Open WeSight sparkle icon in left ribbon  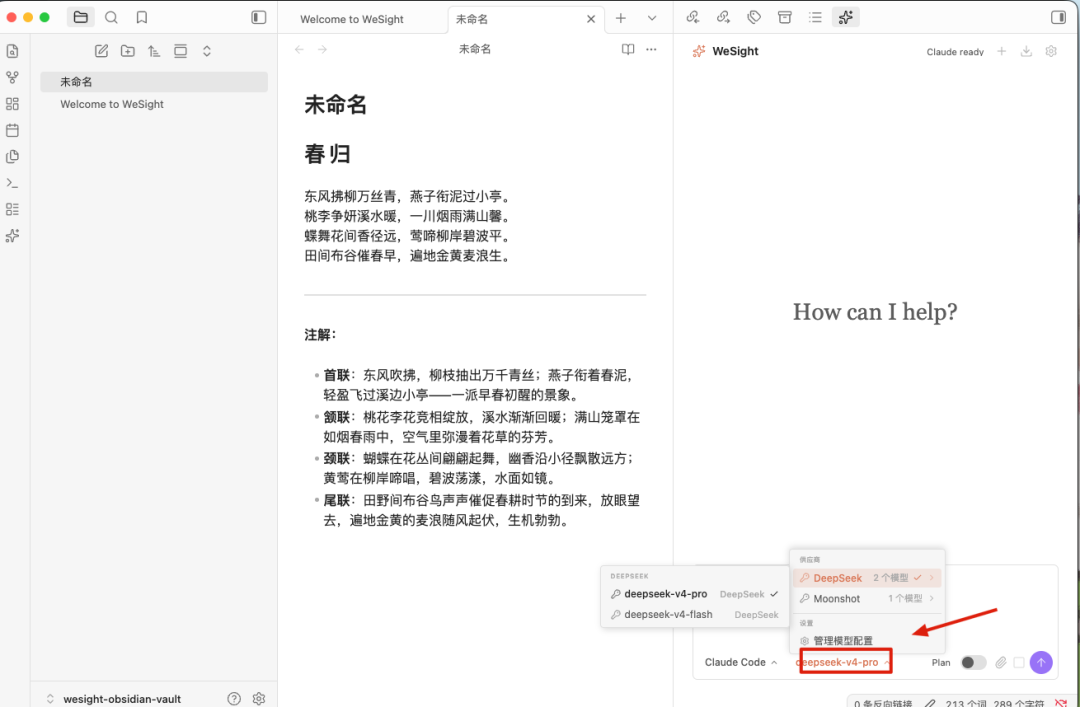click(x=12, y=236)
